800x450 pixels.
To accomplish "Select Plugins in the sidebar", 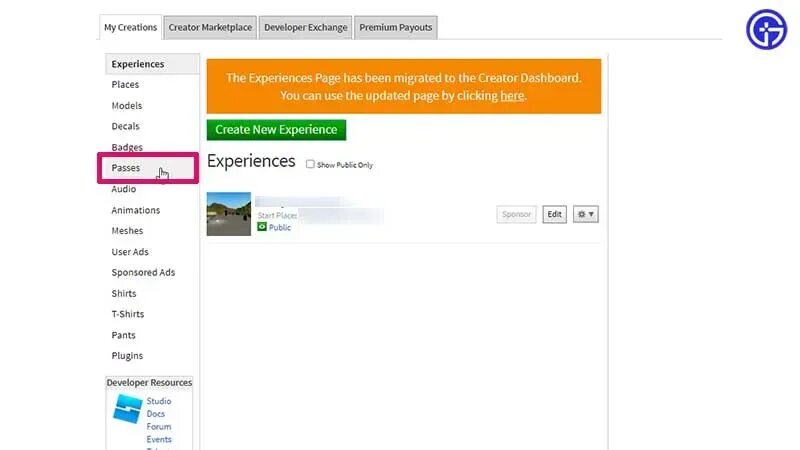I will click(127, 356).
